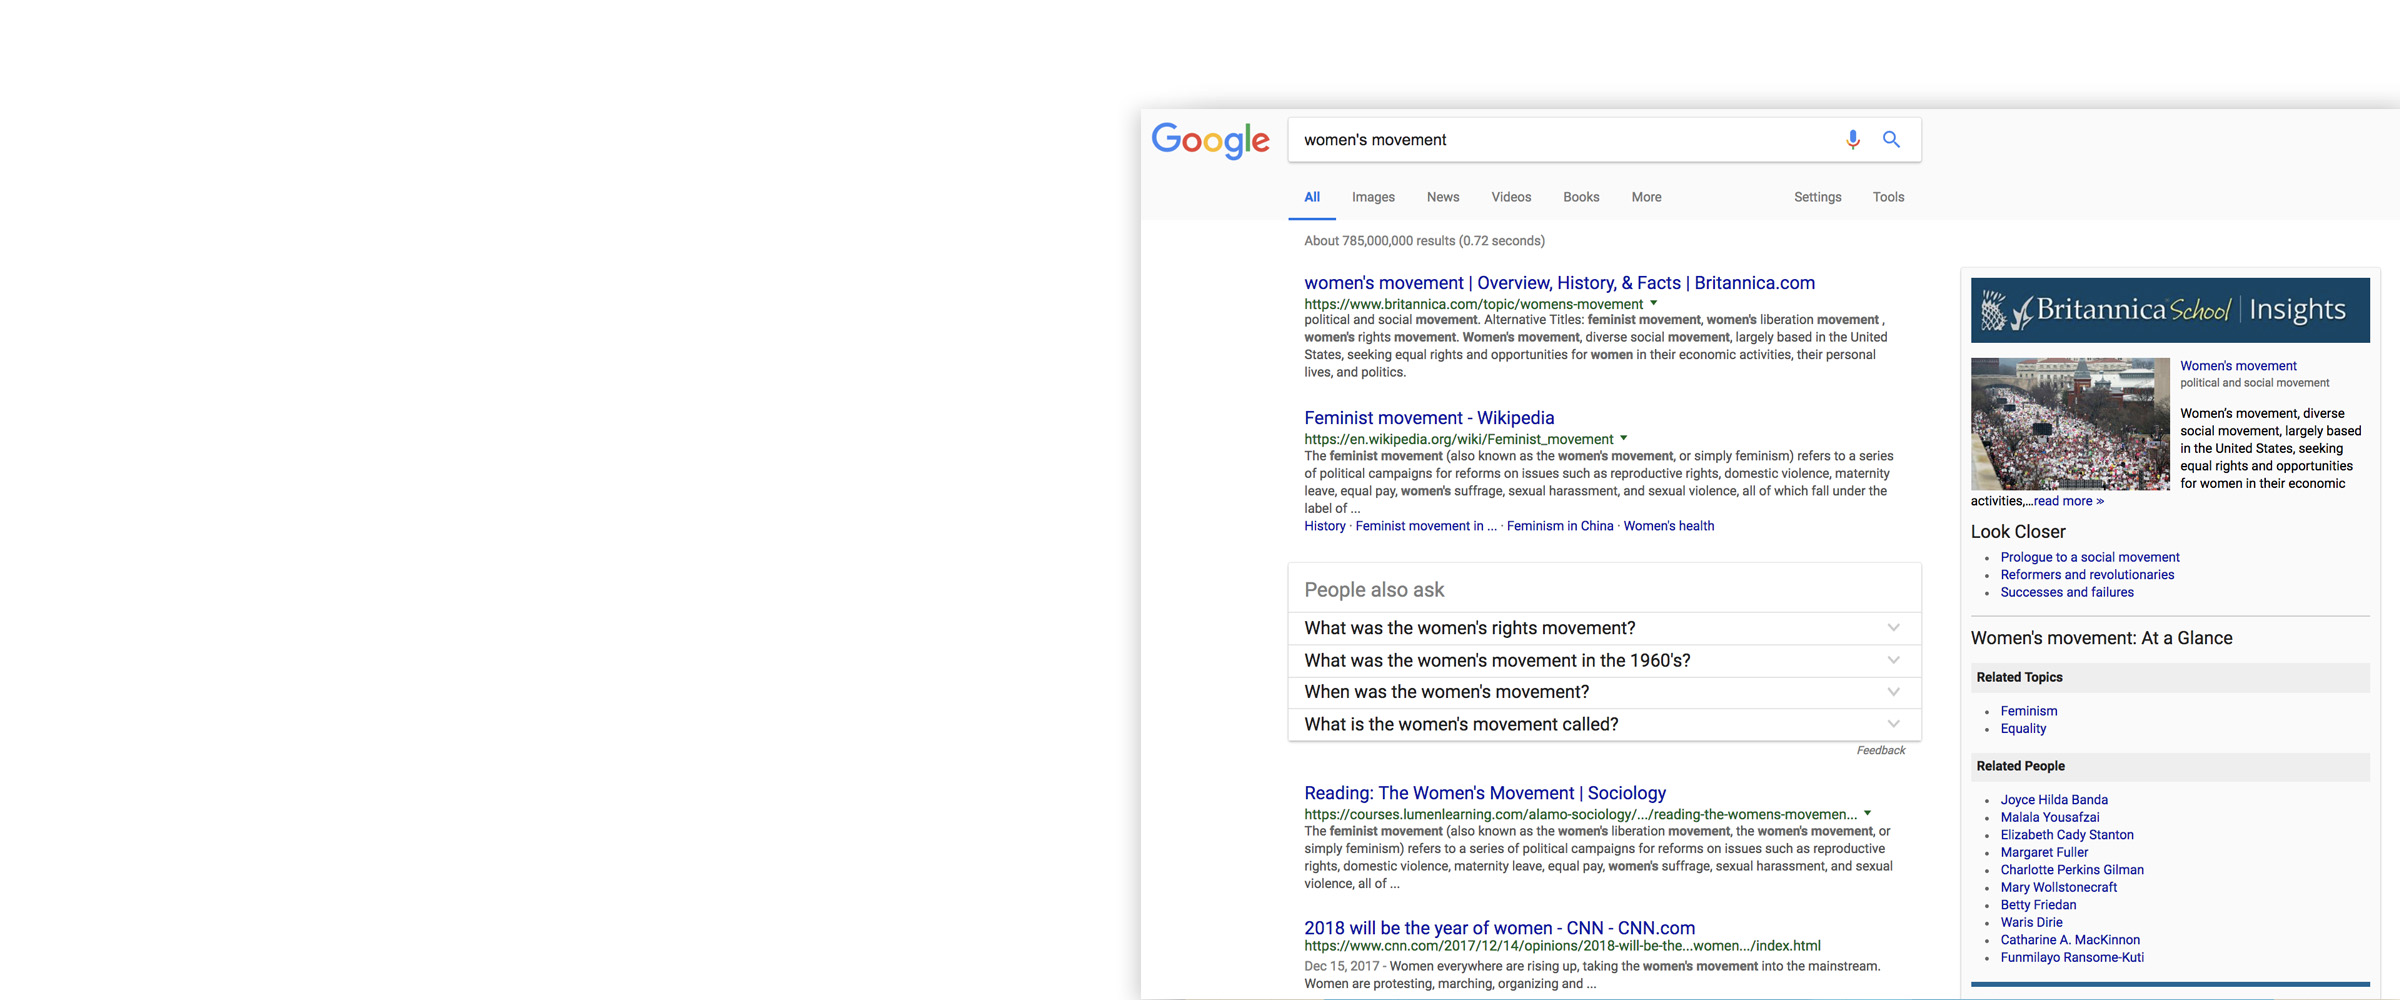Open search Settings
Viewport: 2400px width, 1000px height.
pos(1817,197)
